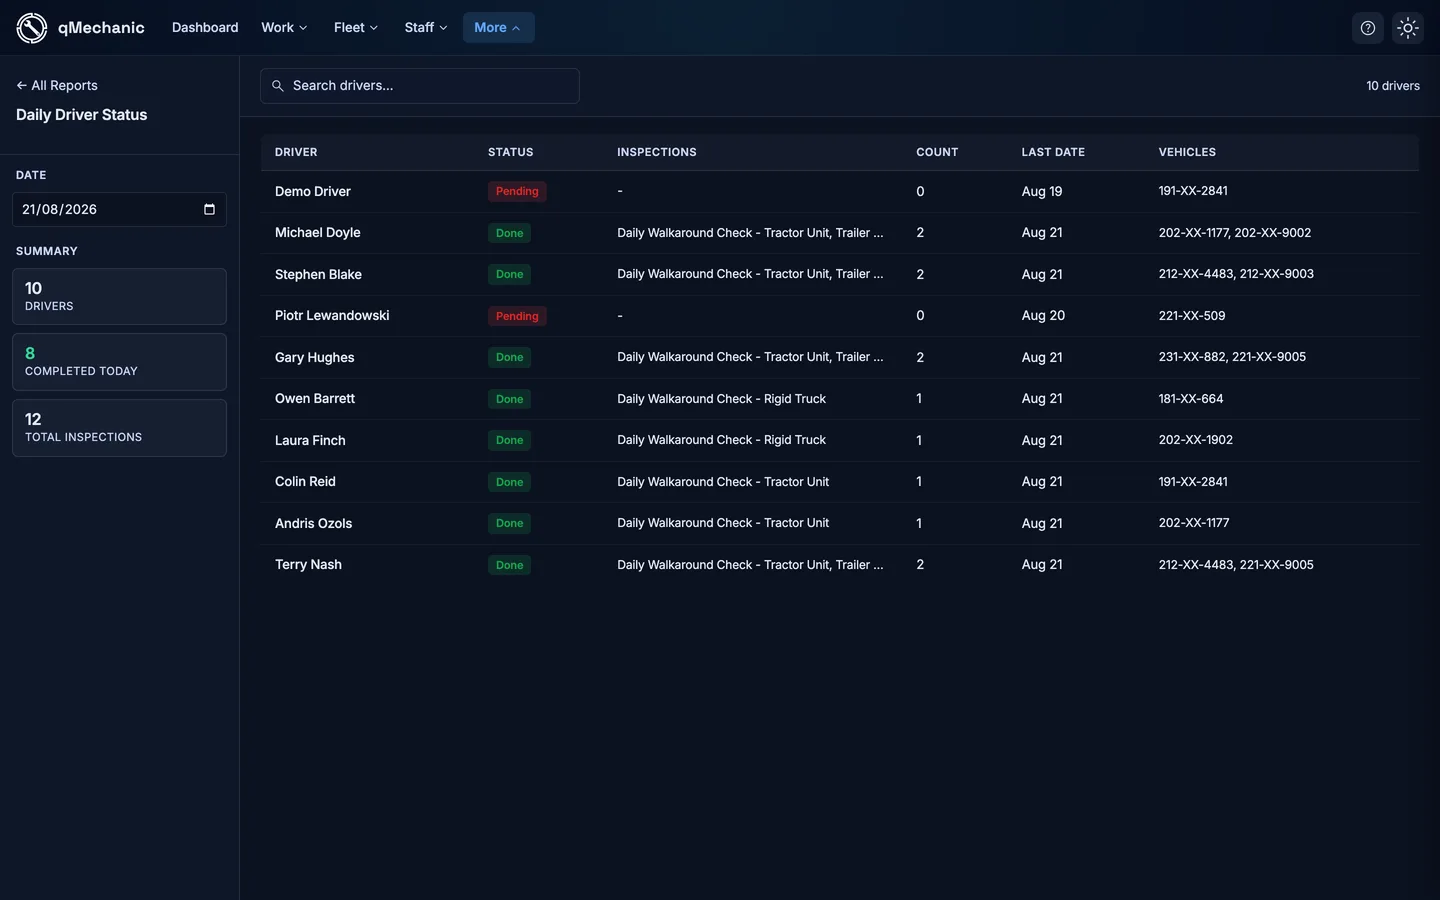
Task: Sort by the DRIVER column header
Action: click(296, 152)
